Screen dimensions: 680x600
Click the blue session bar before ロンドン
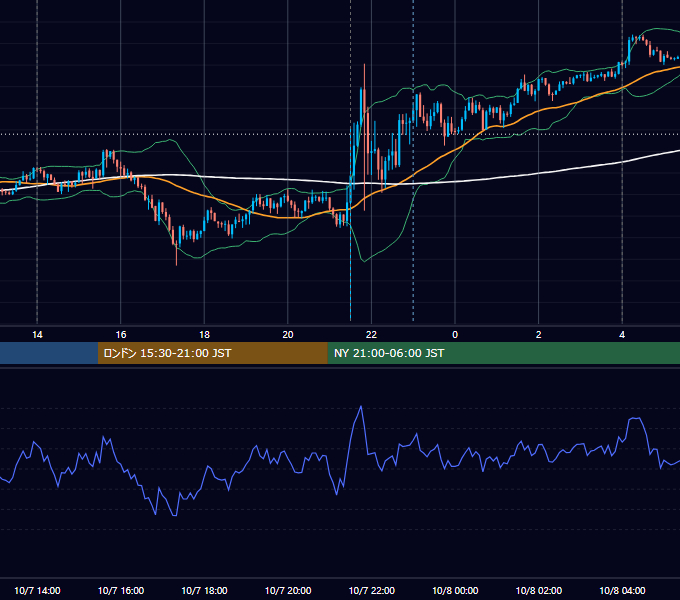(49, 353)
